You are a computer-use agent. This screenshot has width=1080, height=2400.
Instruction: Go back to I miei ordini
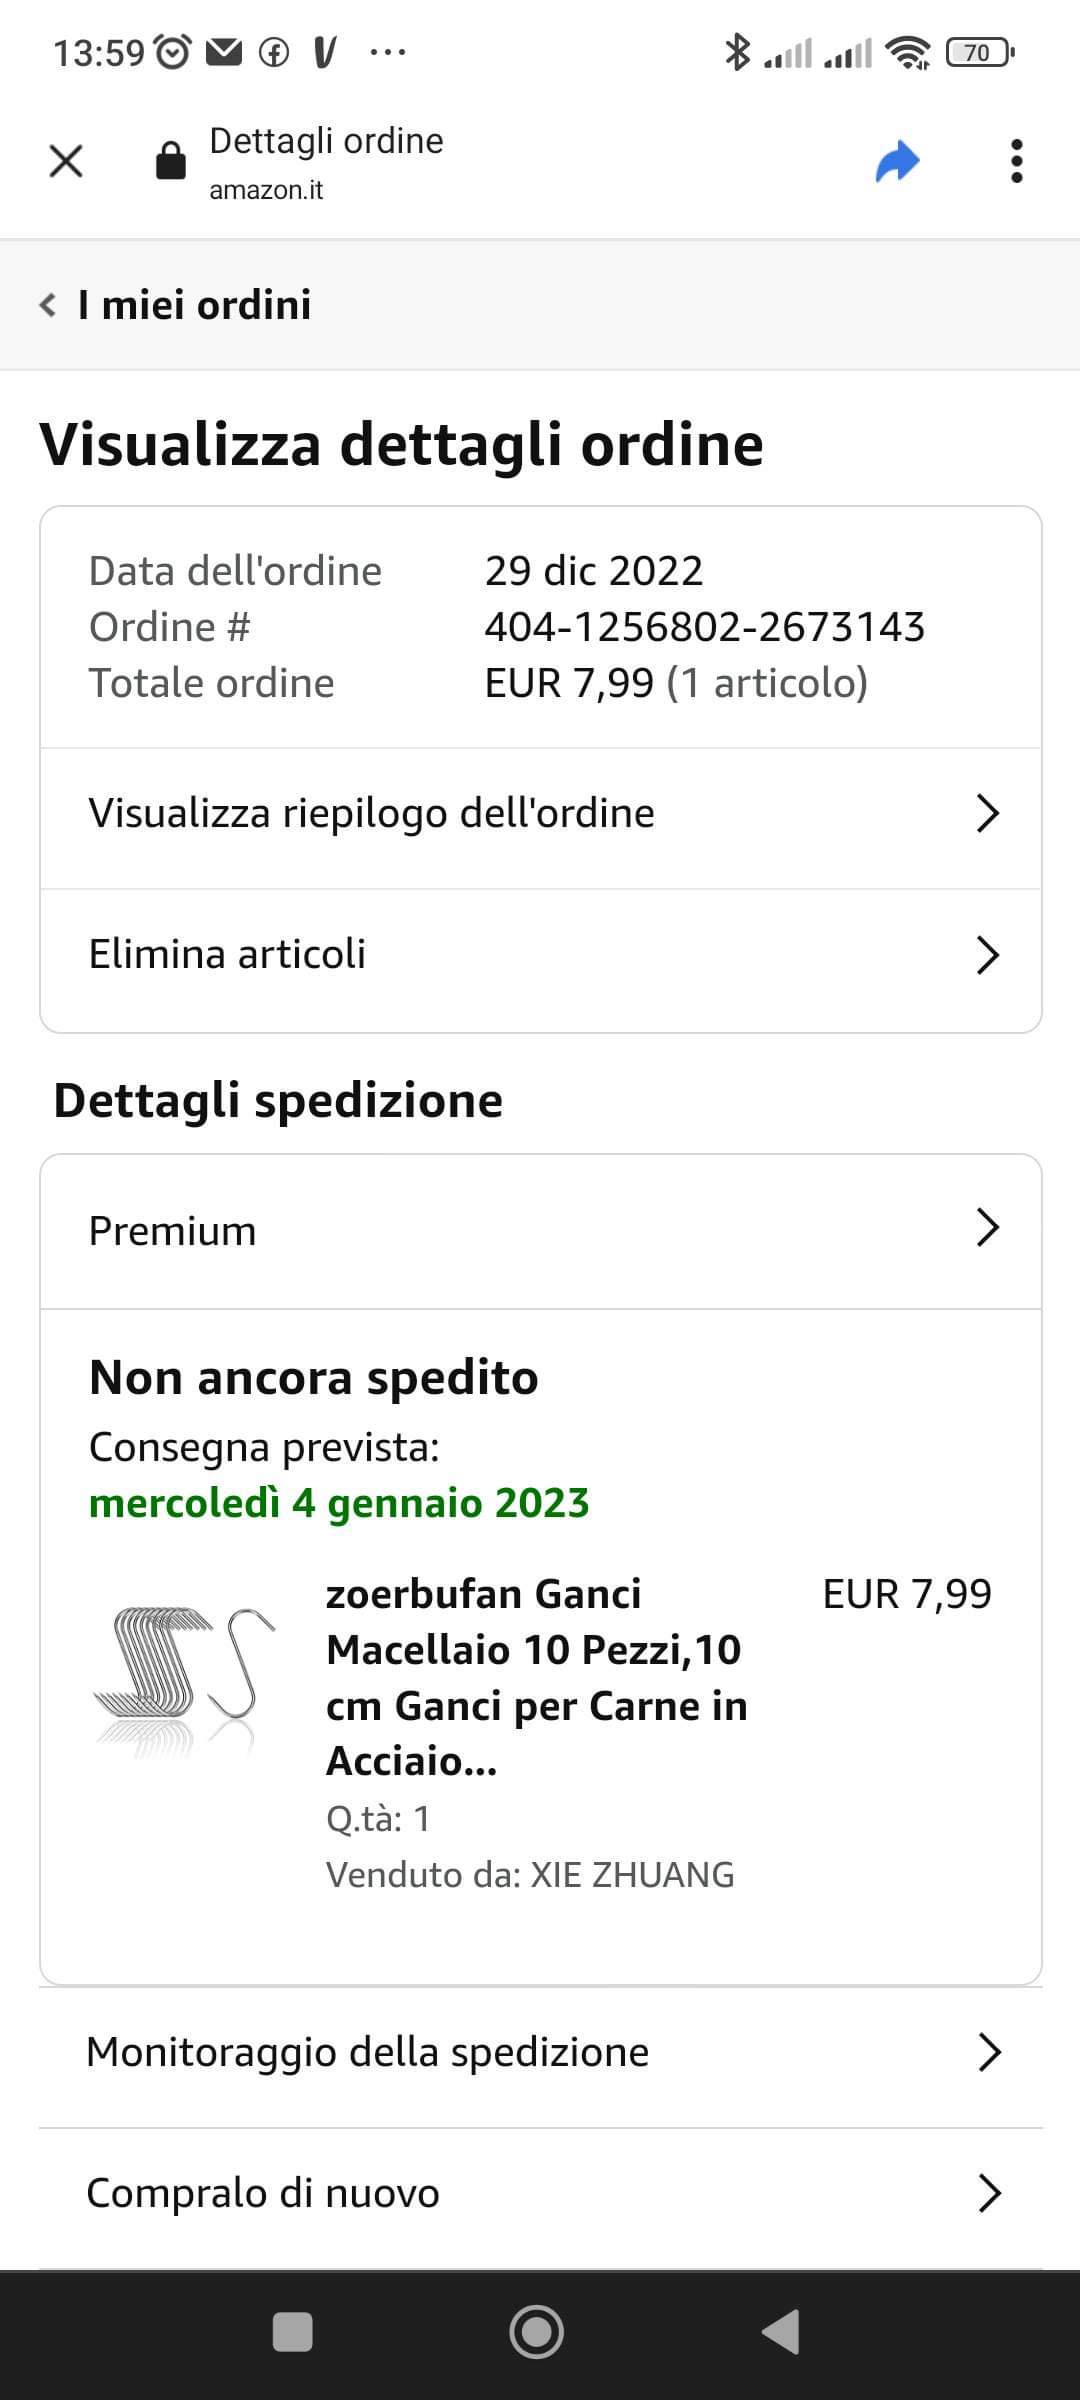click(x=176, y=305)
